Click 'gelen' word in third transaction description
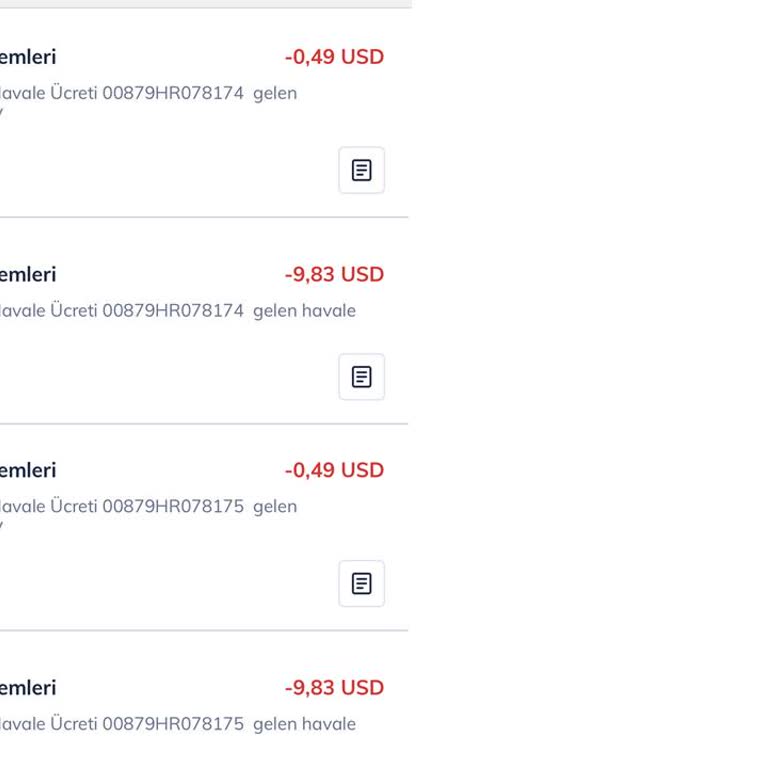768x768 pixels. 275,506
